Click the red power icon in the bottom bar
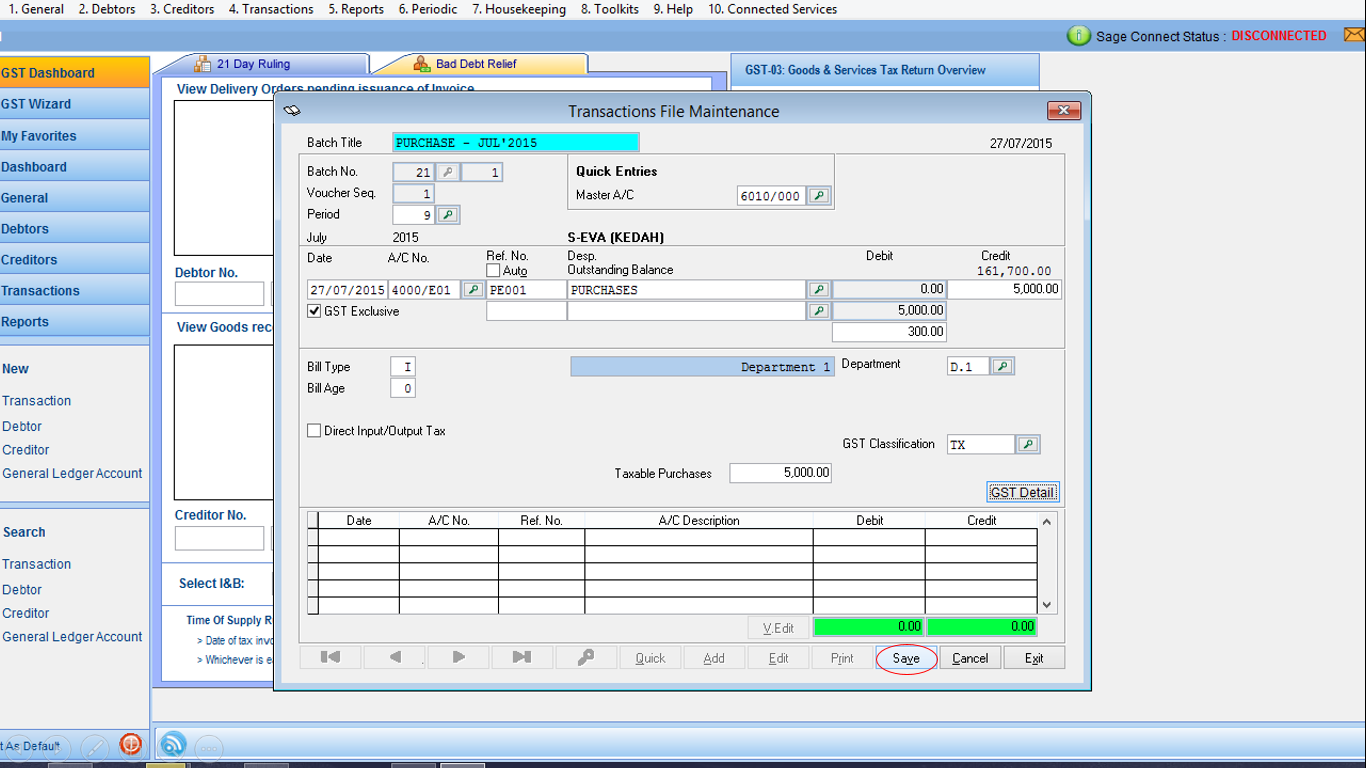The image size is (1366, 768). 130,744
